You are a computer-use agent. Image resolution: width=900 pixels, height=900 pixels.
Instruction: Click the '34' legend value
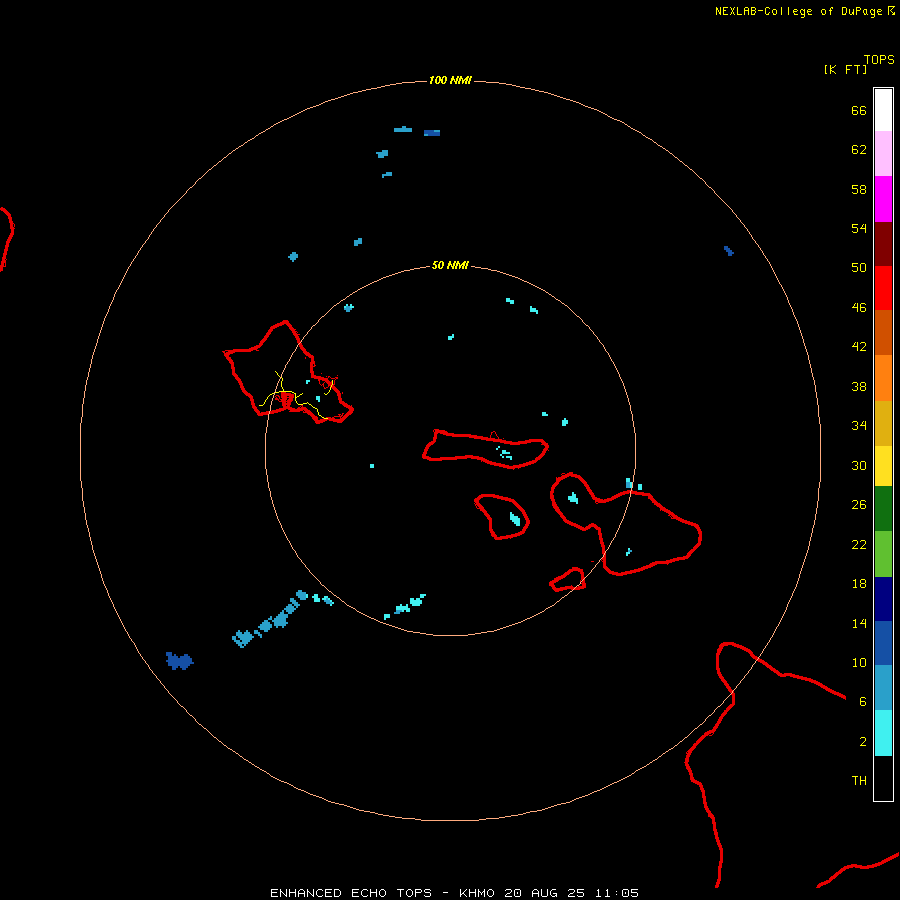click(x=859, y=426)
